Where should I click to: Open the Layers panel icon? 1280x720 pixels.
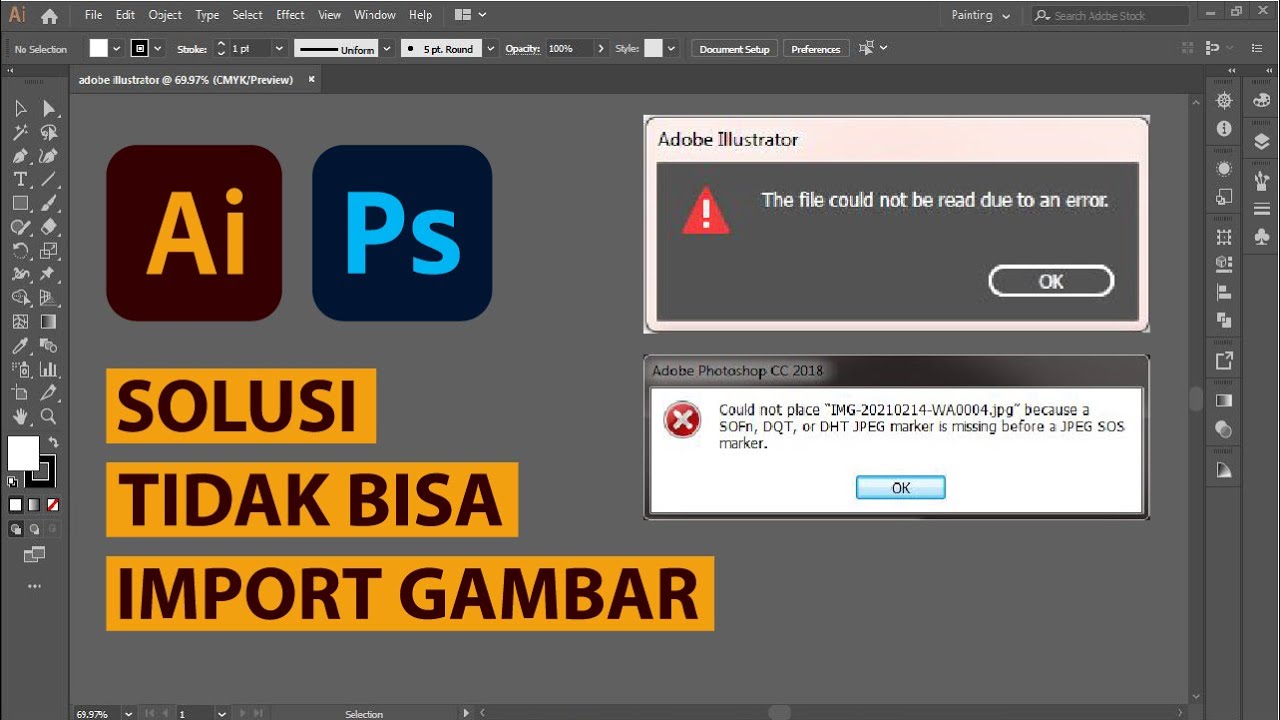tap(1261, 142)
